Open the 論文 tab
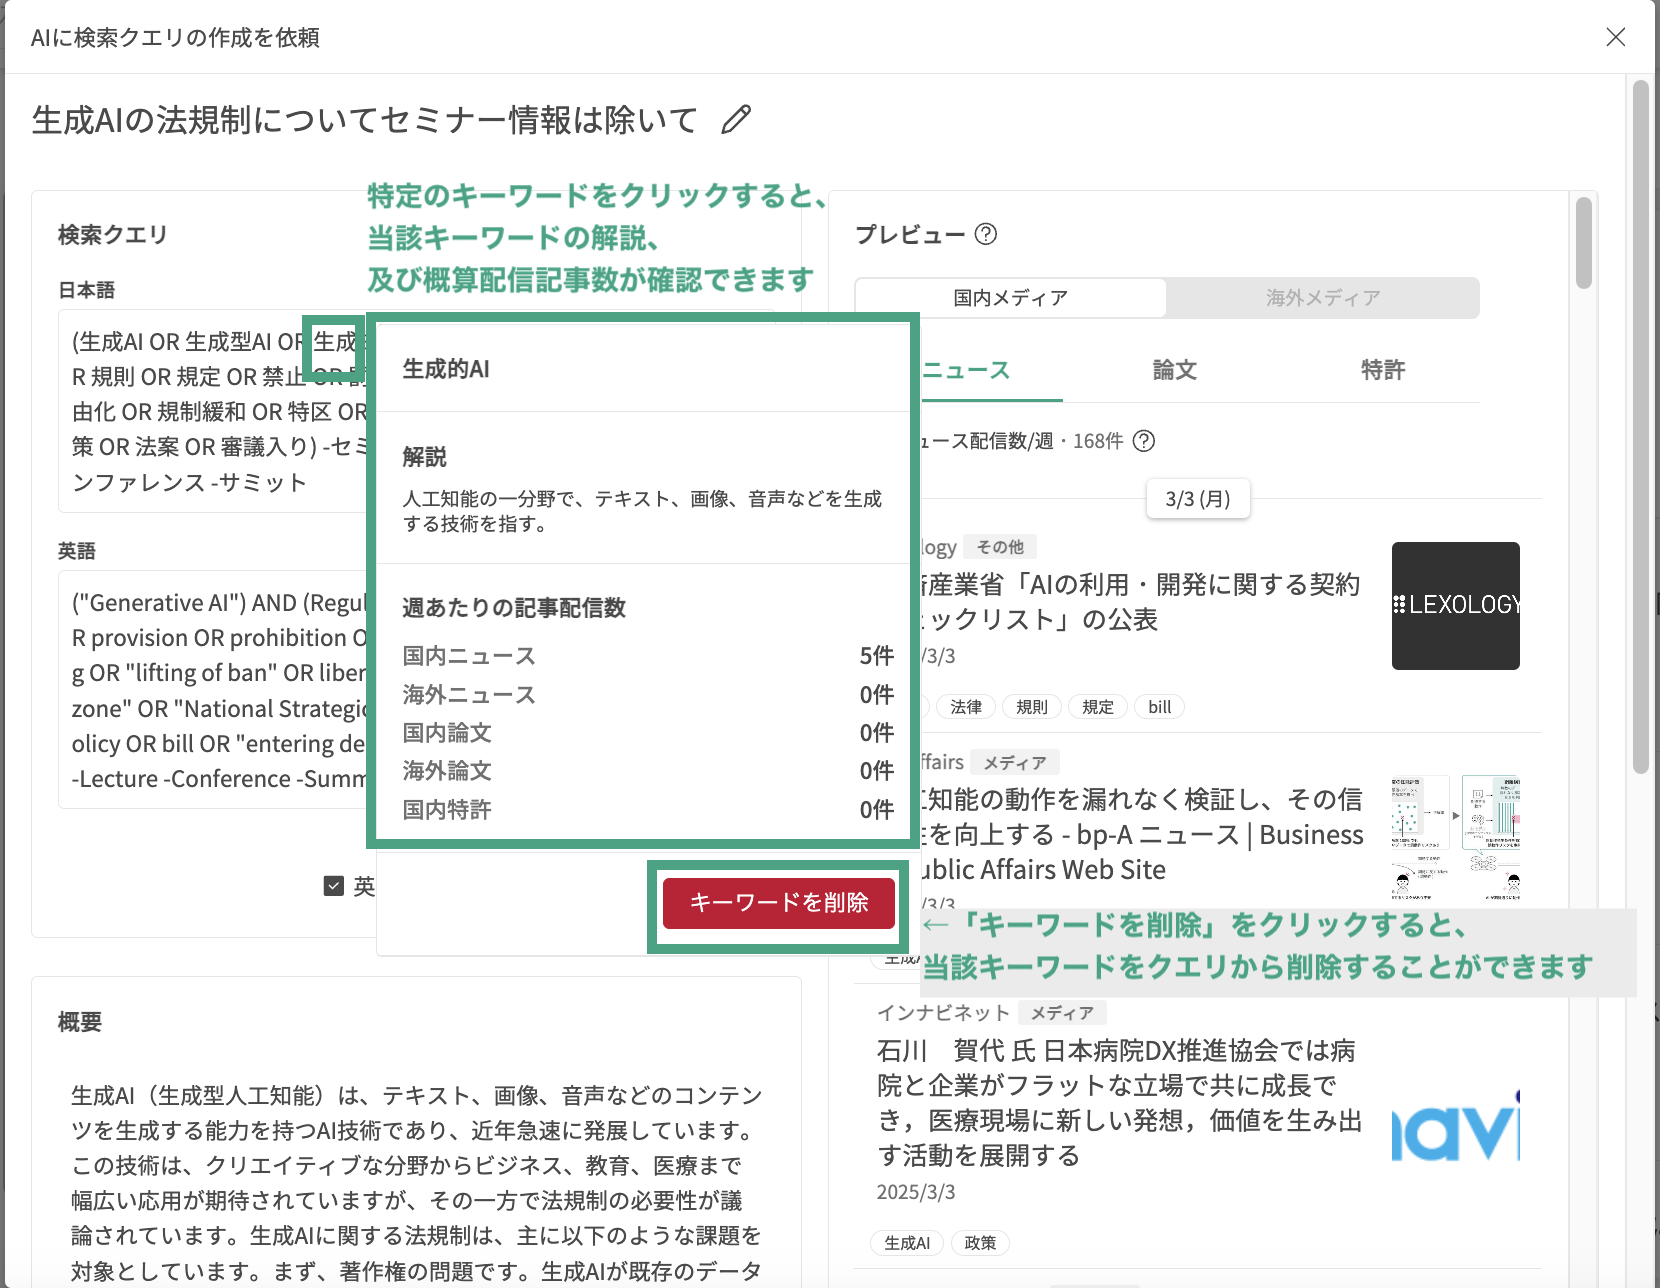The width and height of the screenshot is (1660, 1288). click(1174, 370)
